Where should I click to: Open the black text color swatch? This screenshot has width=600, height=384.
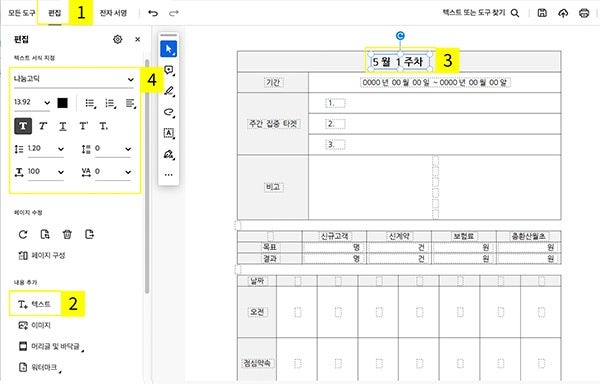[x=62, y=103]
